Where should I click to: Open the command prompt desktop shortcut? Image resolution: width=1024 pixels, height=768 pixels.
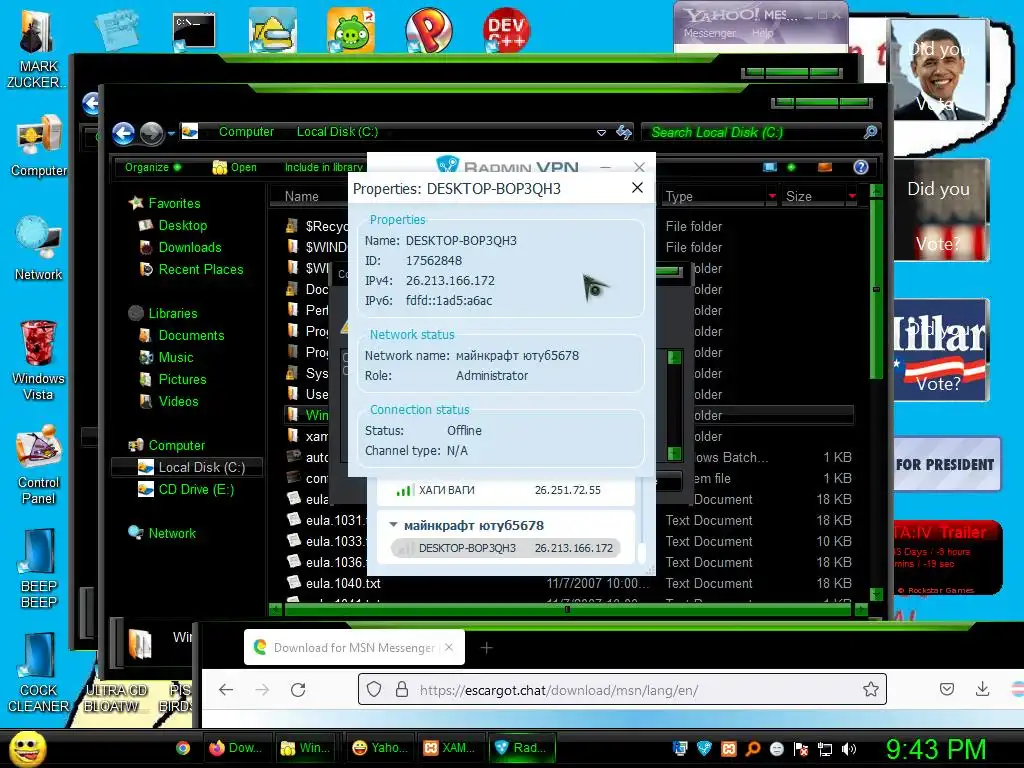click(194, 31)
